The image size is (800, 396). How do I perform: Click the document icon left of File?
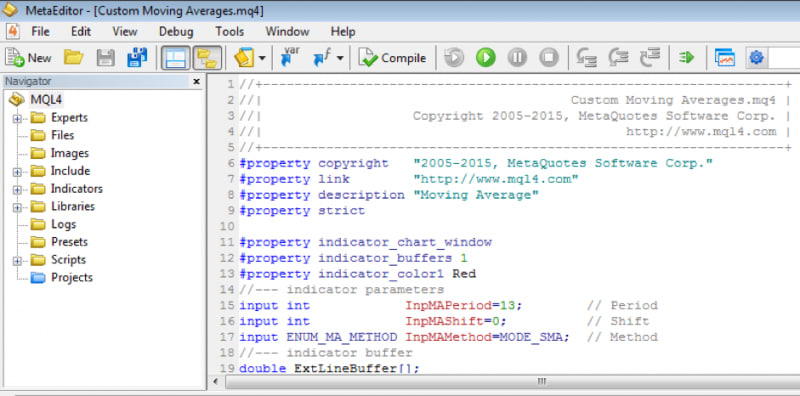pyautogui.click(x=12, y=32)
